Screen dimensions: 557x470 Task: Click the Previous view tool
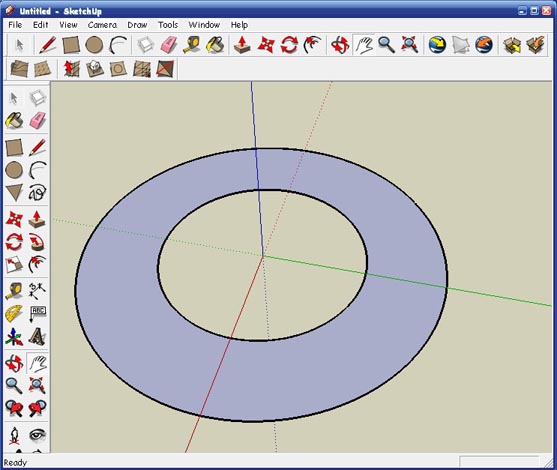pyautogui.click(x=14, y=408)
